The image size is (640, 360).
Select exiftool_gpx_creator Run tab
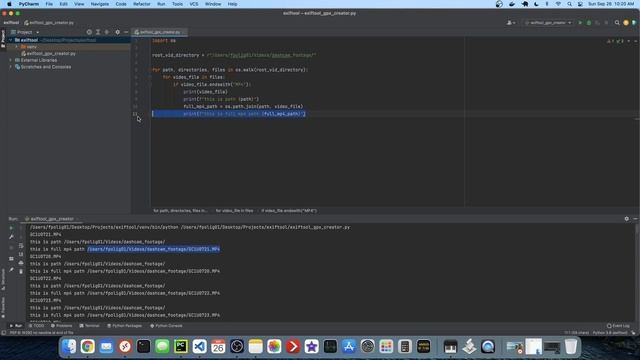pos(52,219)
